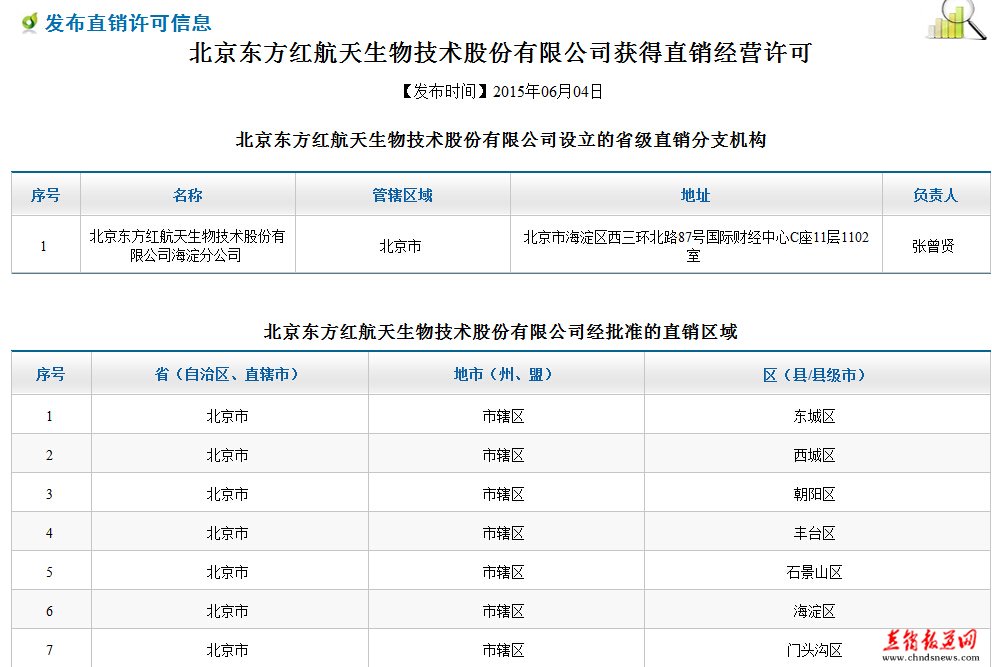992x667 pixels.
Task: Click the 负责人 column header
Action: pyautogui.click(x=935, y=195)
